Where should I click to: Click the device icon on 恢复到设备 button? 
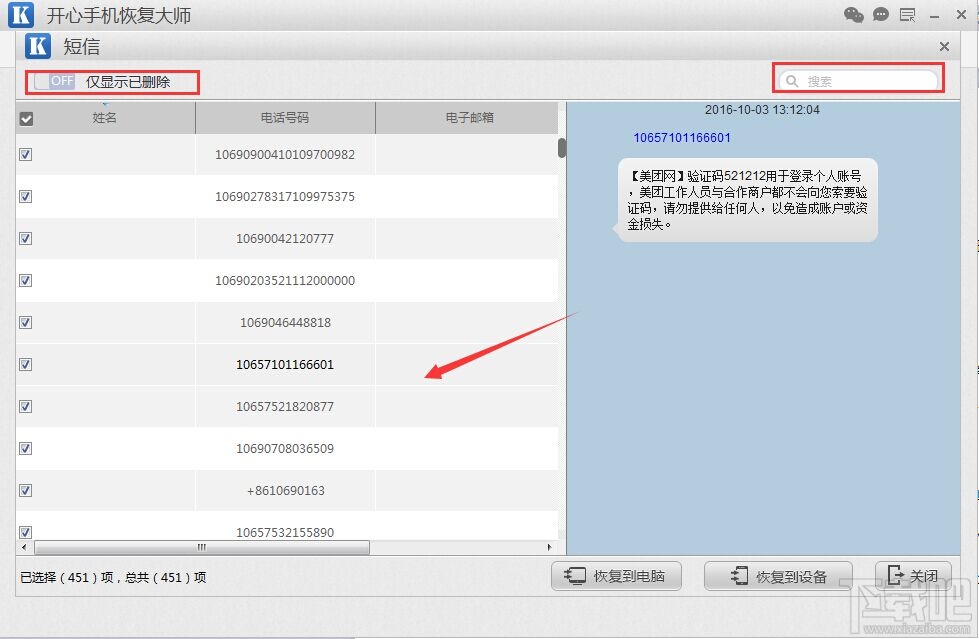[738, 576]
